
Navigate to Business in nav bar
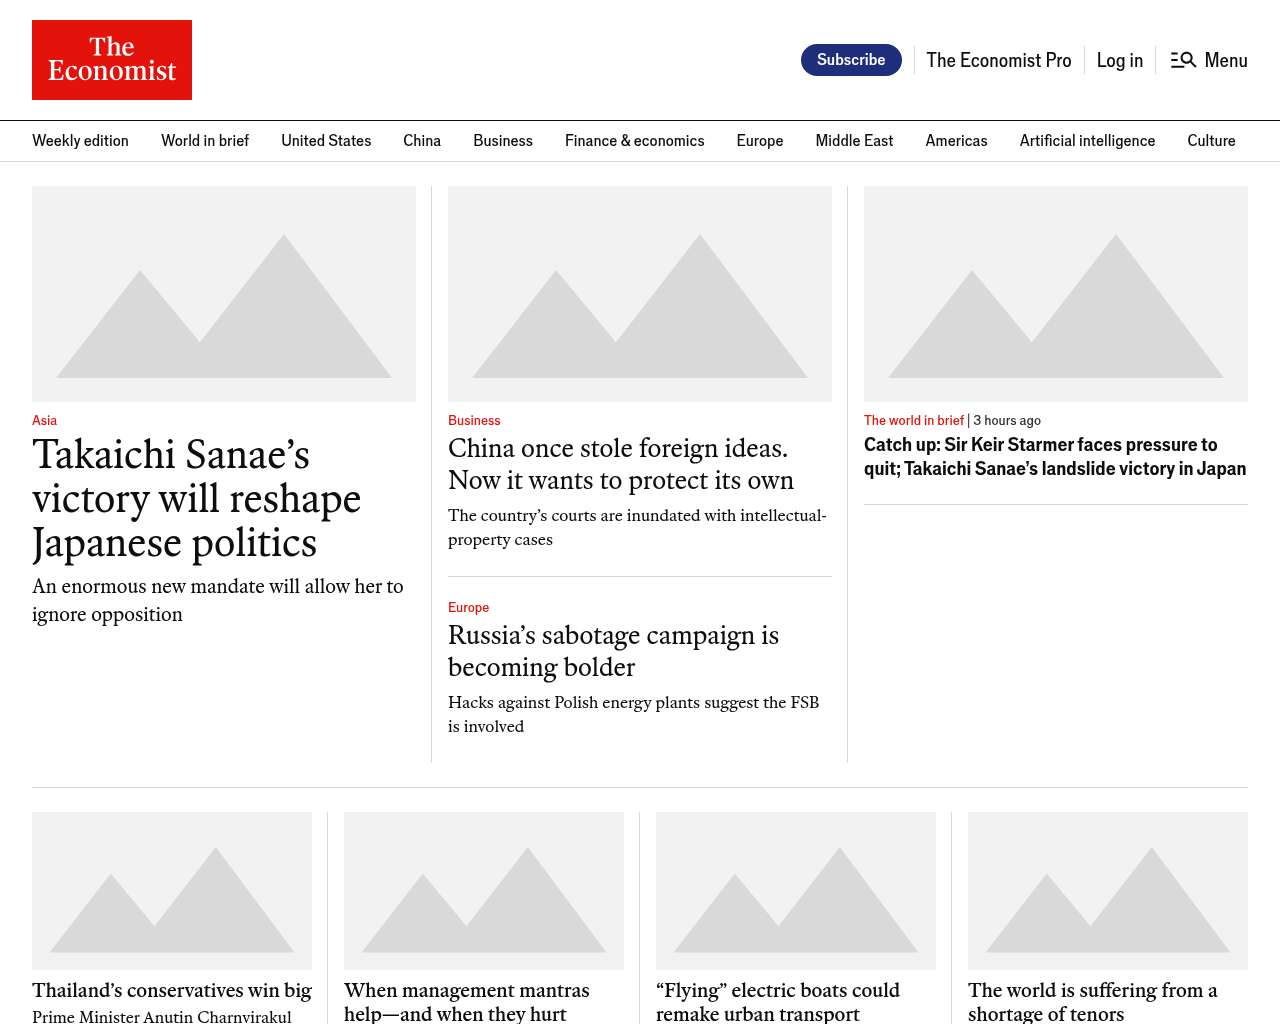coord(503,141)
